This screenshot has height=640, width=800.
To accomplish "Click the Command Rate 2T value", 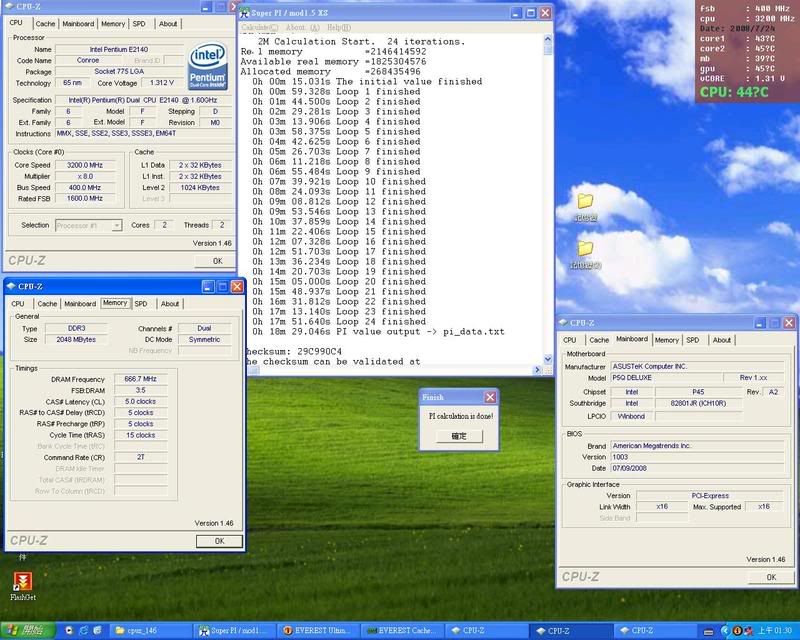I will [x=140, y=457].
